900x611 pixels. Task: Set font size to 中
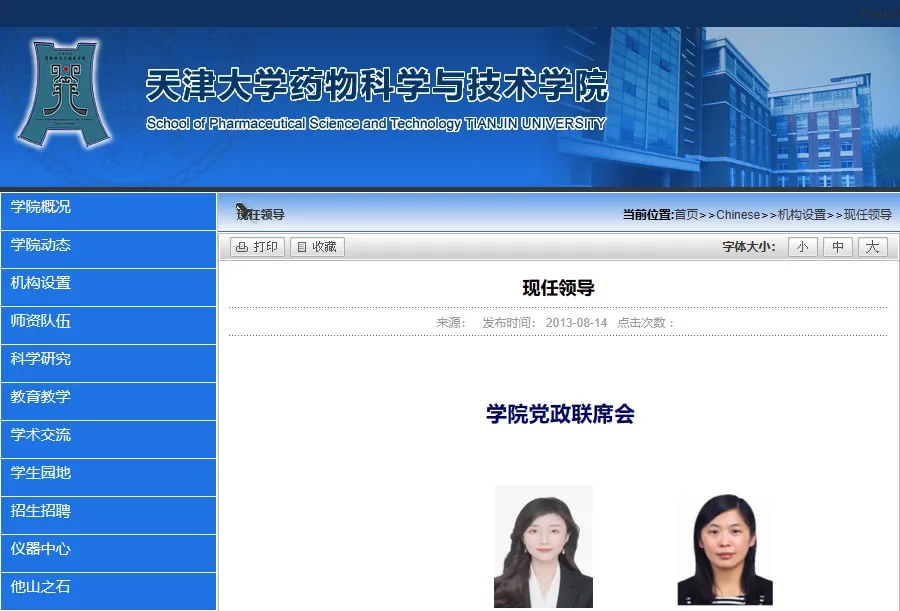[x=838, y=247]
